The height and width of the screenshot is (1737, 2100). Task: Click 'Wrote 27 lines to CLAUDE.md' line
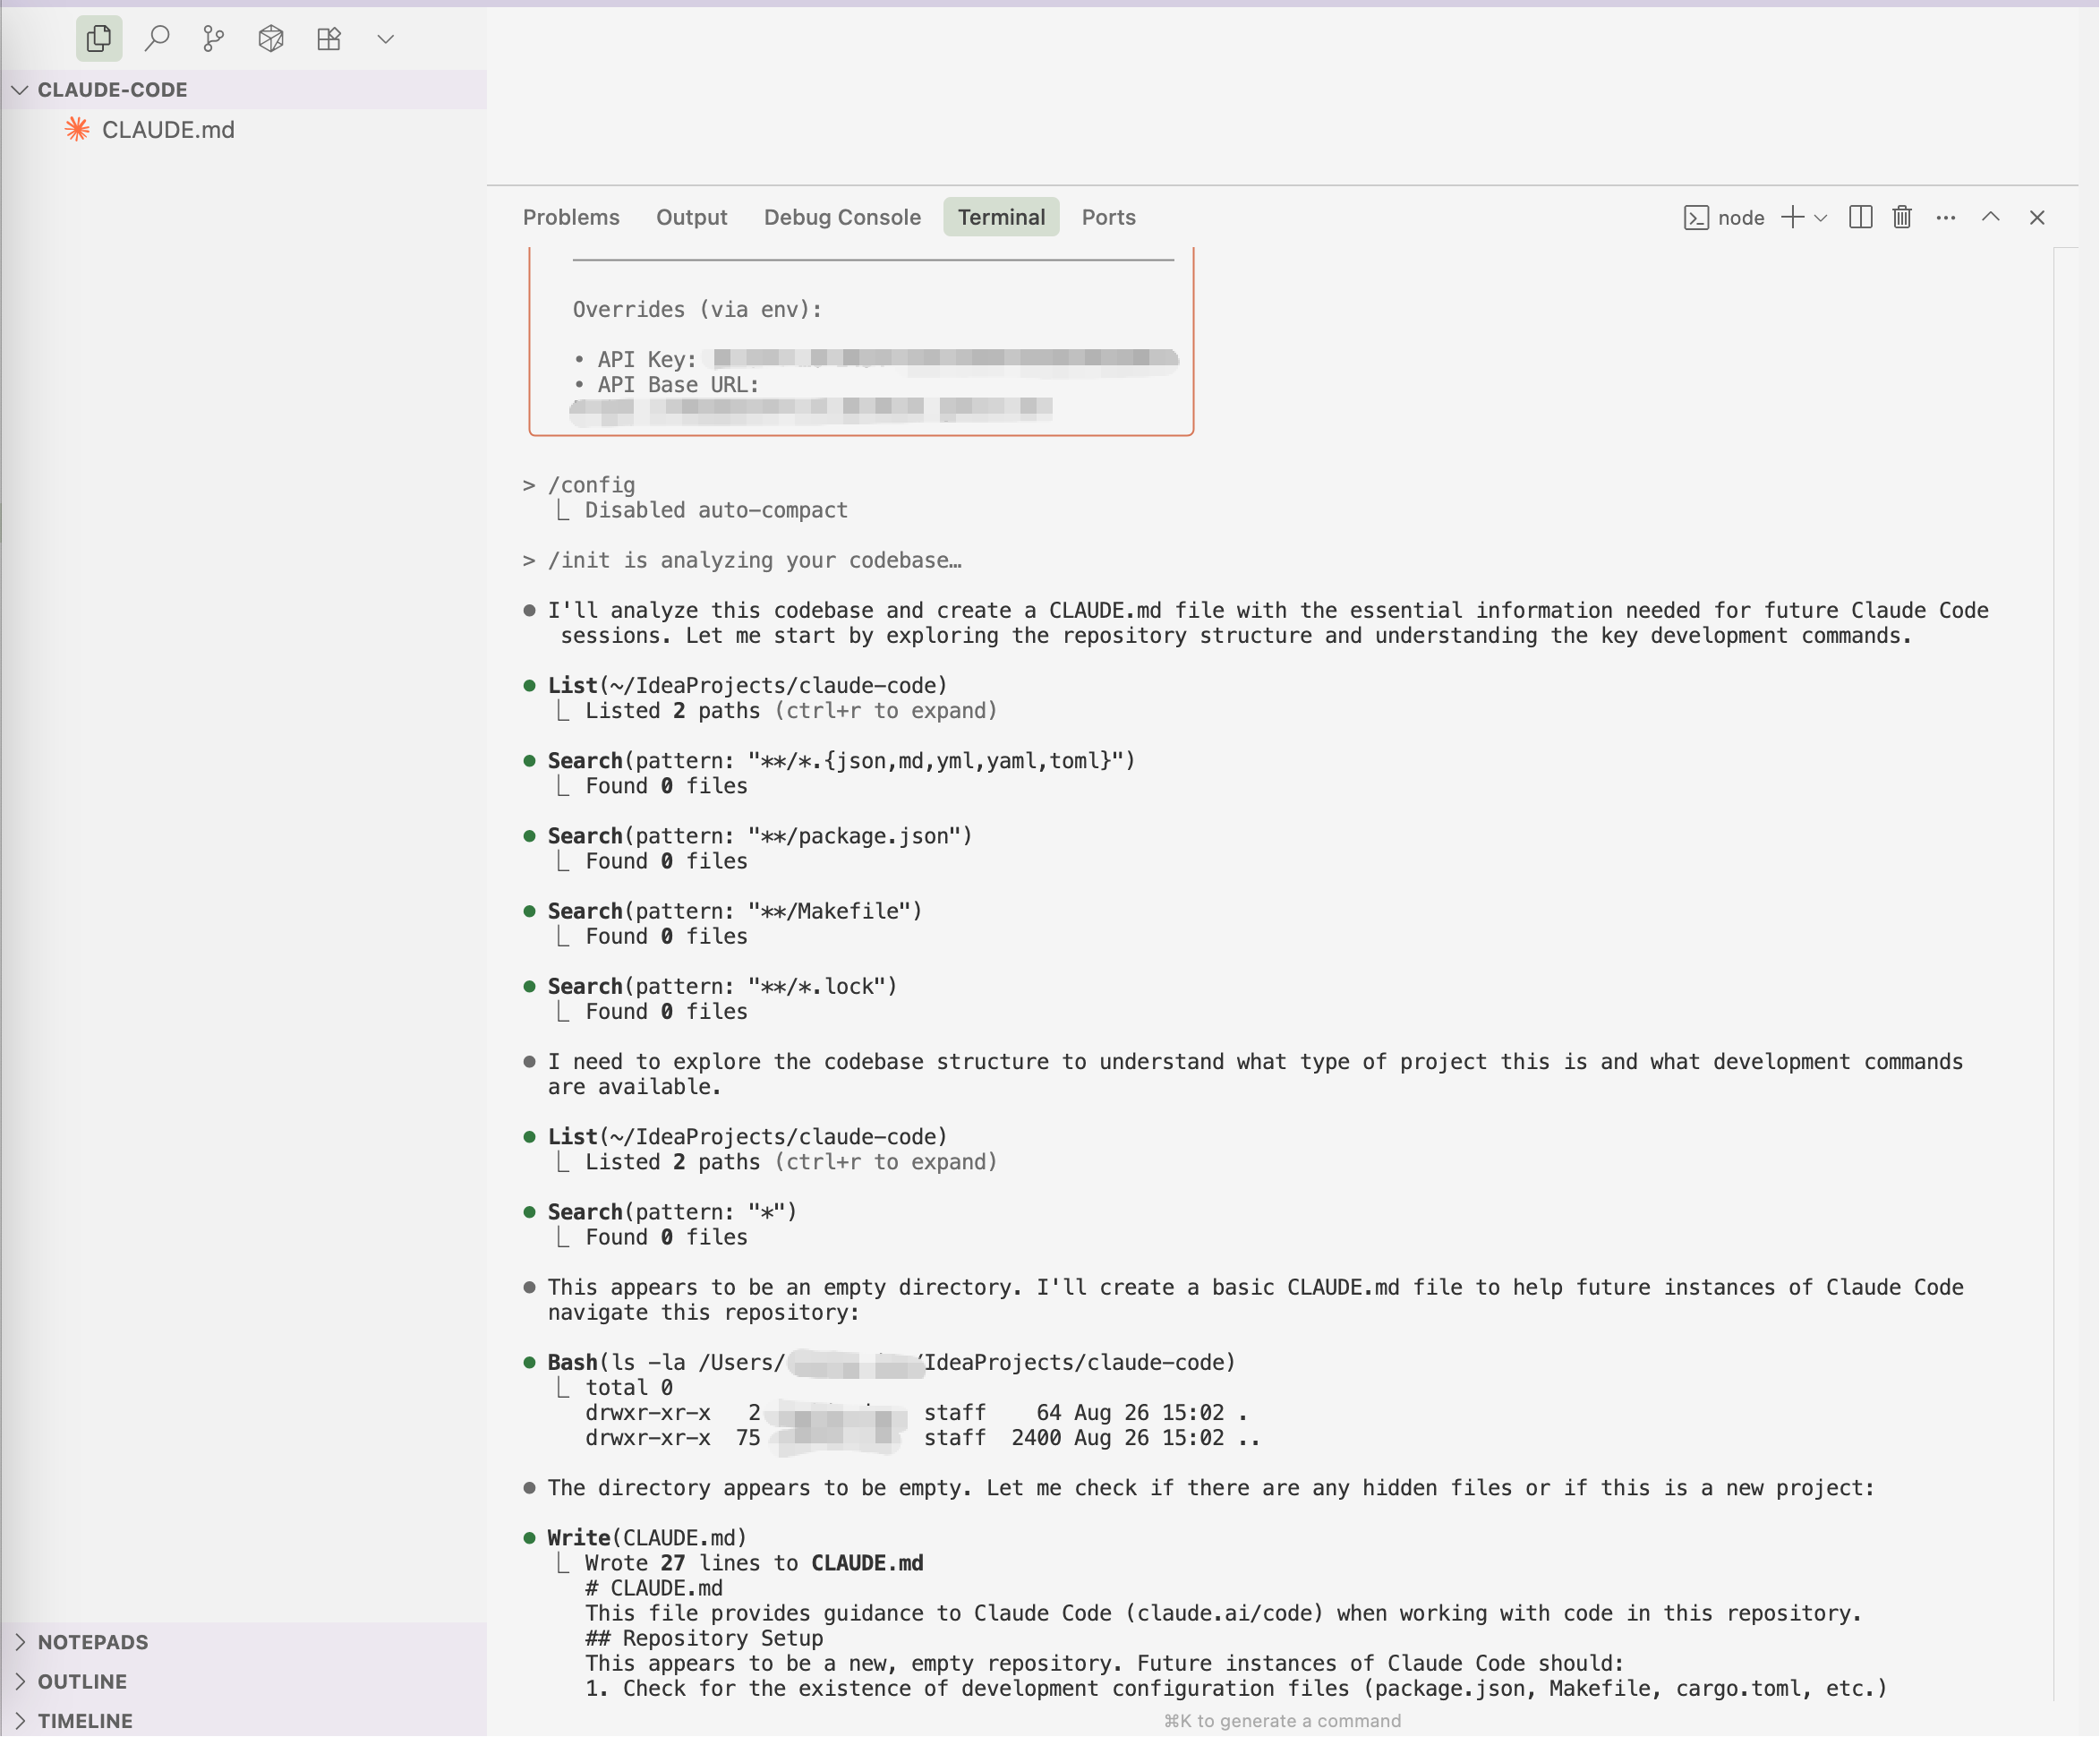point(754,1563)
